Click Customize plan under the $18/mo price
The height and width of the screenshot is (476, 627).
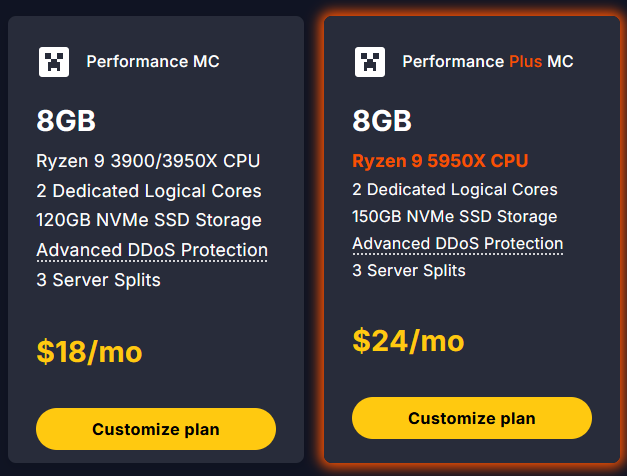click(x=156, y=429)
